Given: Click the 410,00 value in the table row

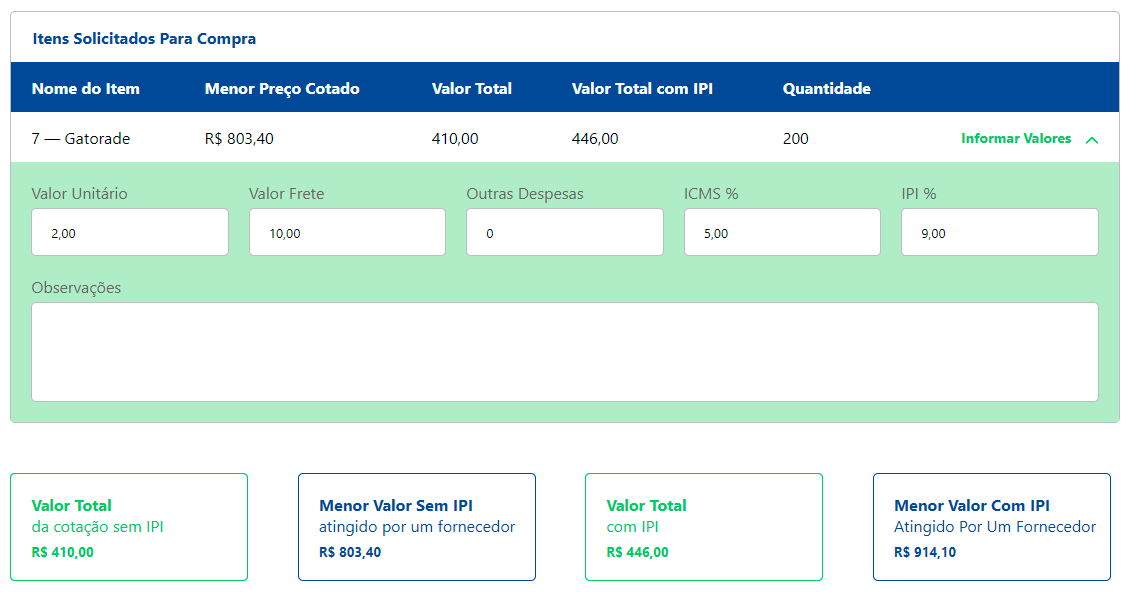Looking at the screenshot, I should click(x=455, y=138).
